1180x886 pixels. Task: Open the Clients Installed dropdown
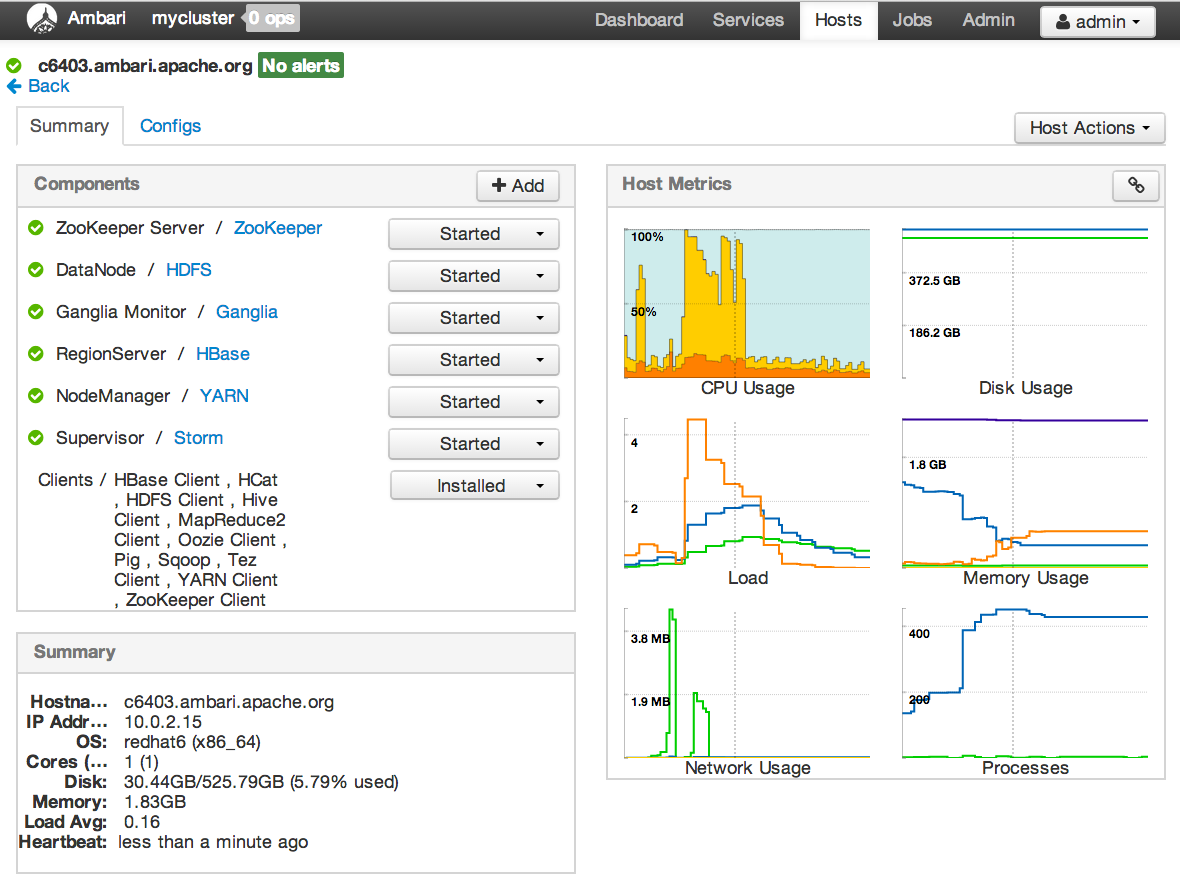coord(475,486)
